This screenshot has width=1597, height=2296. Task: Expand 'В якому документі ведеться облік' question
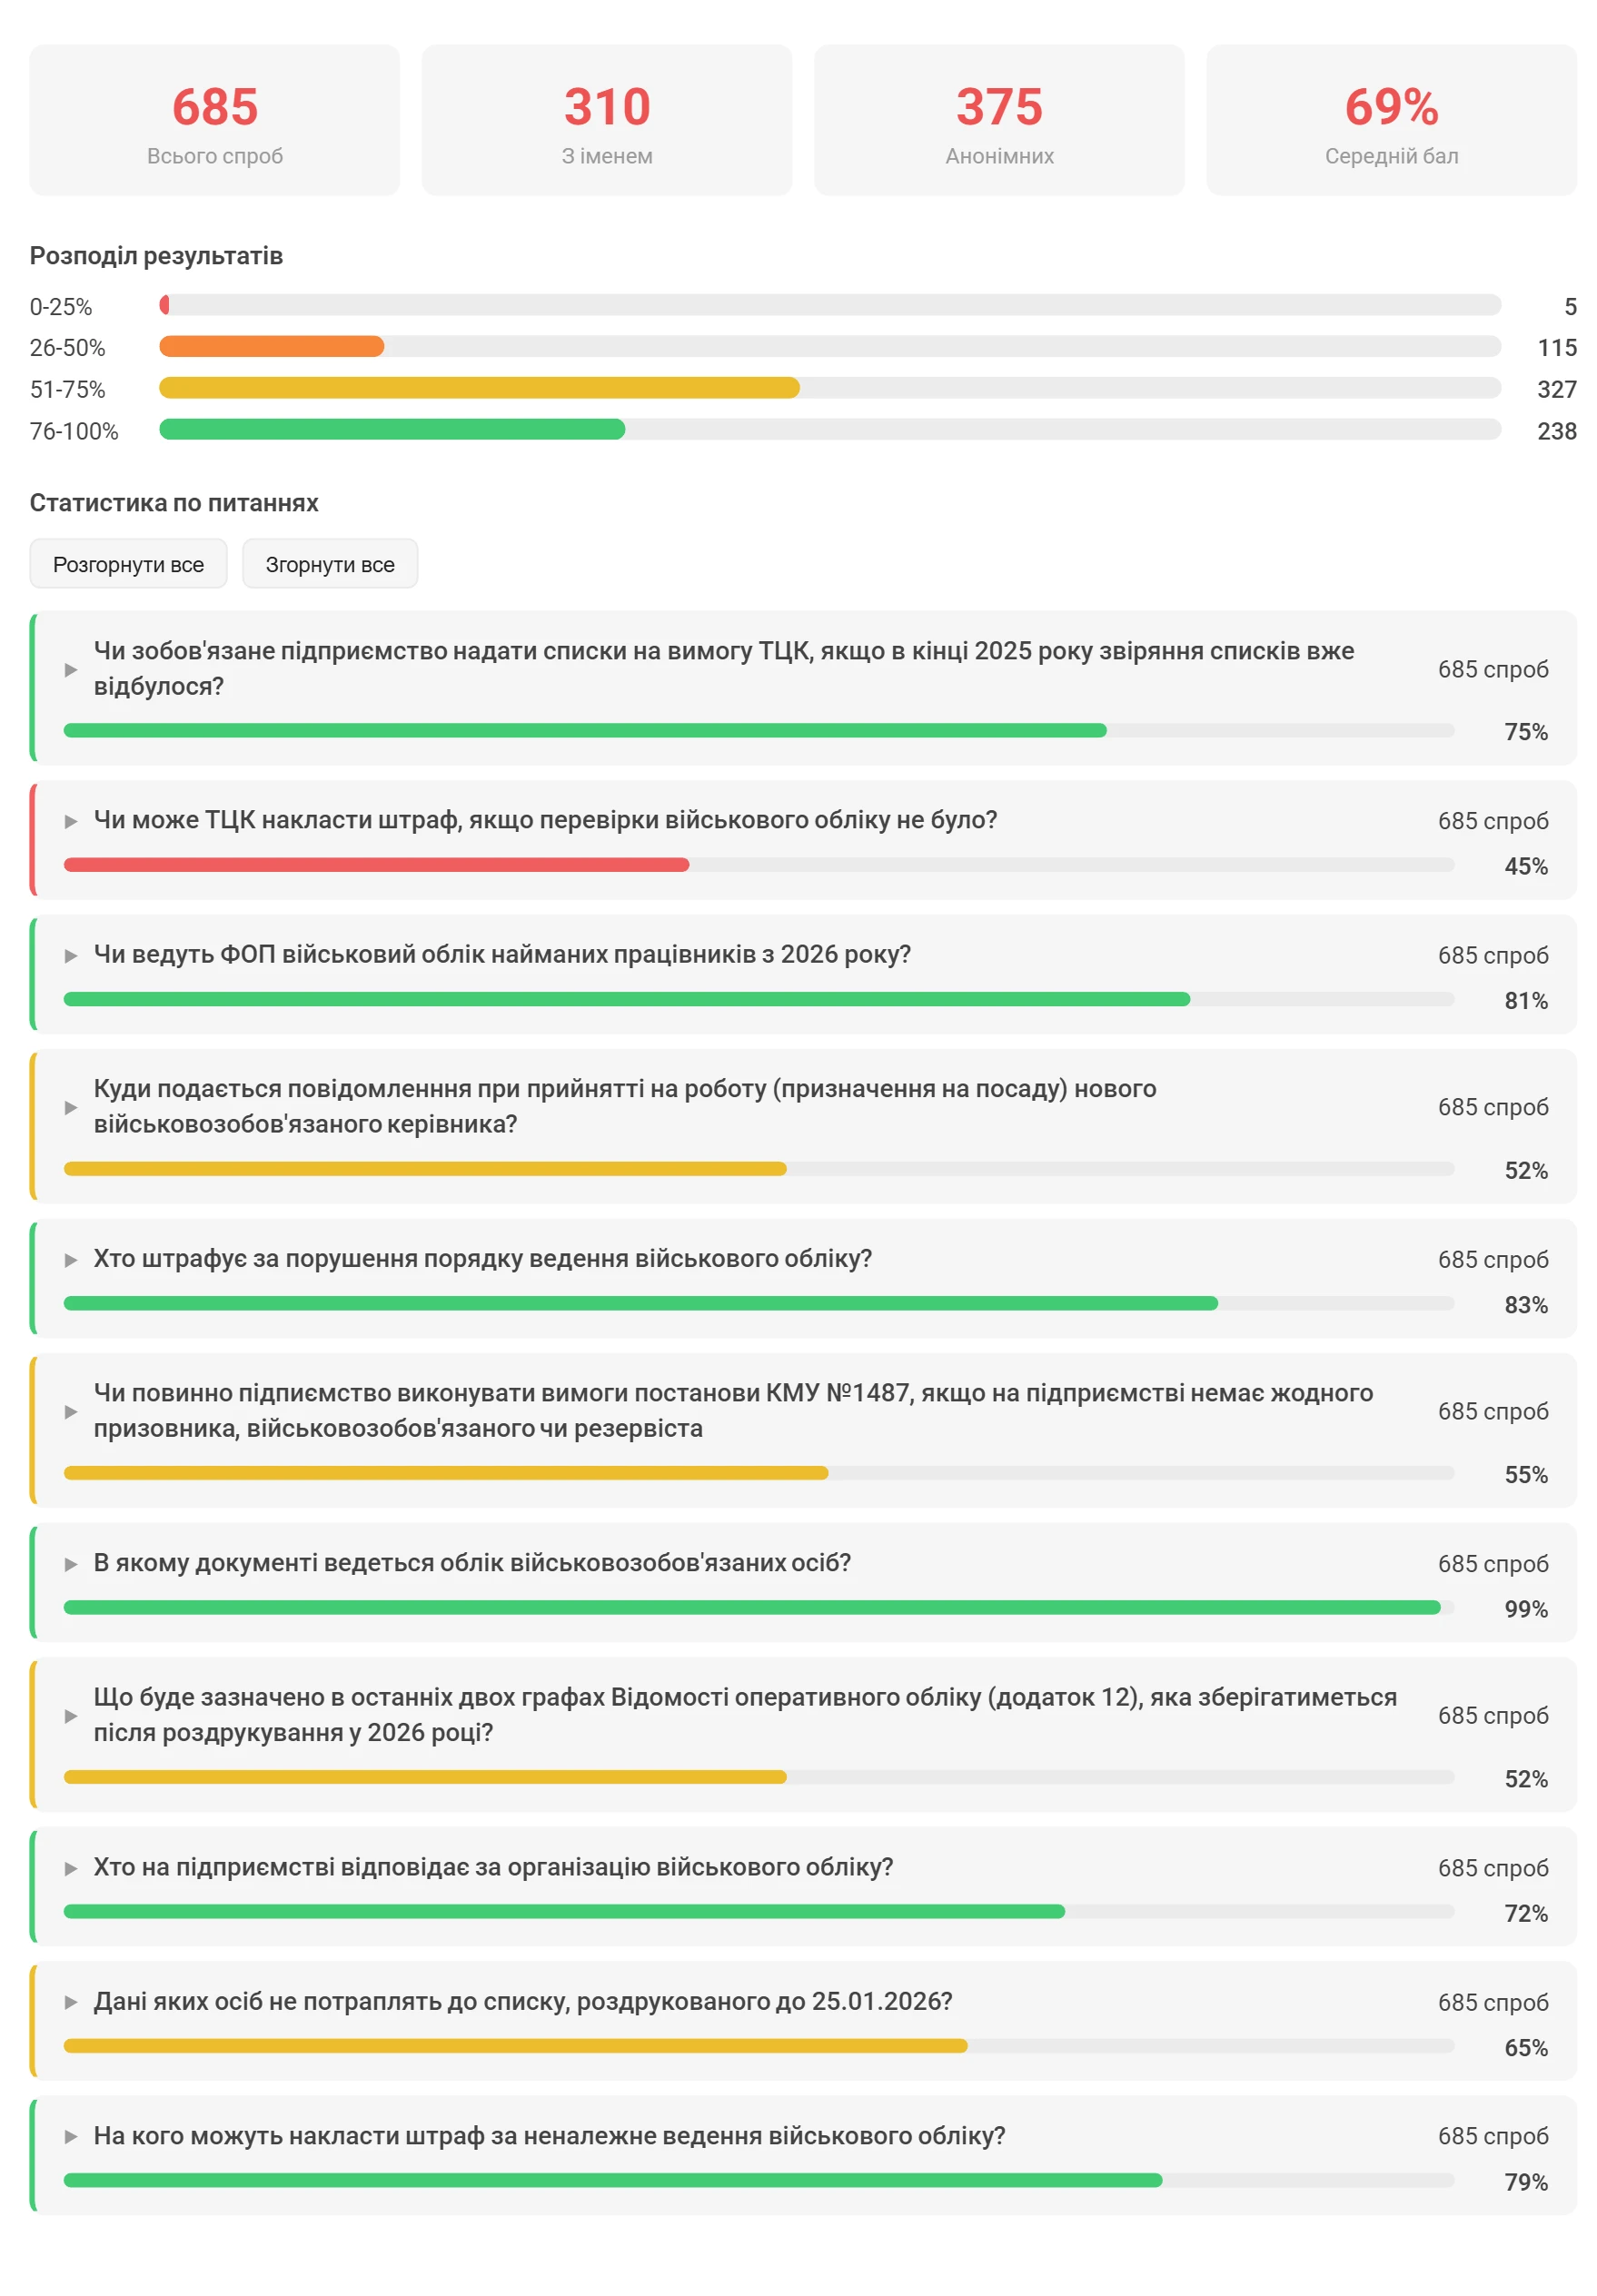click(x=472, y=1562)
